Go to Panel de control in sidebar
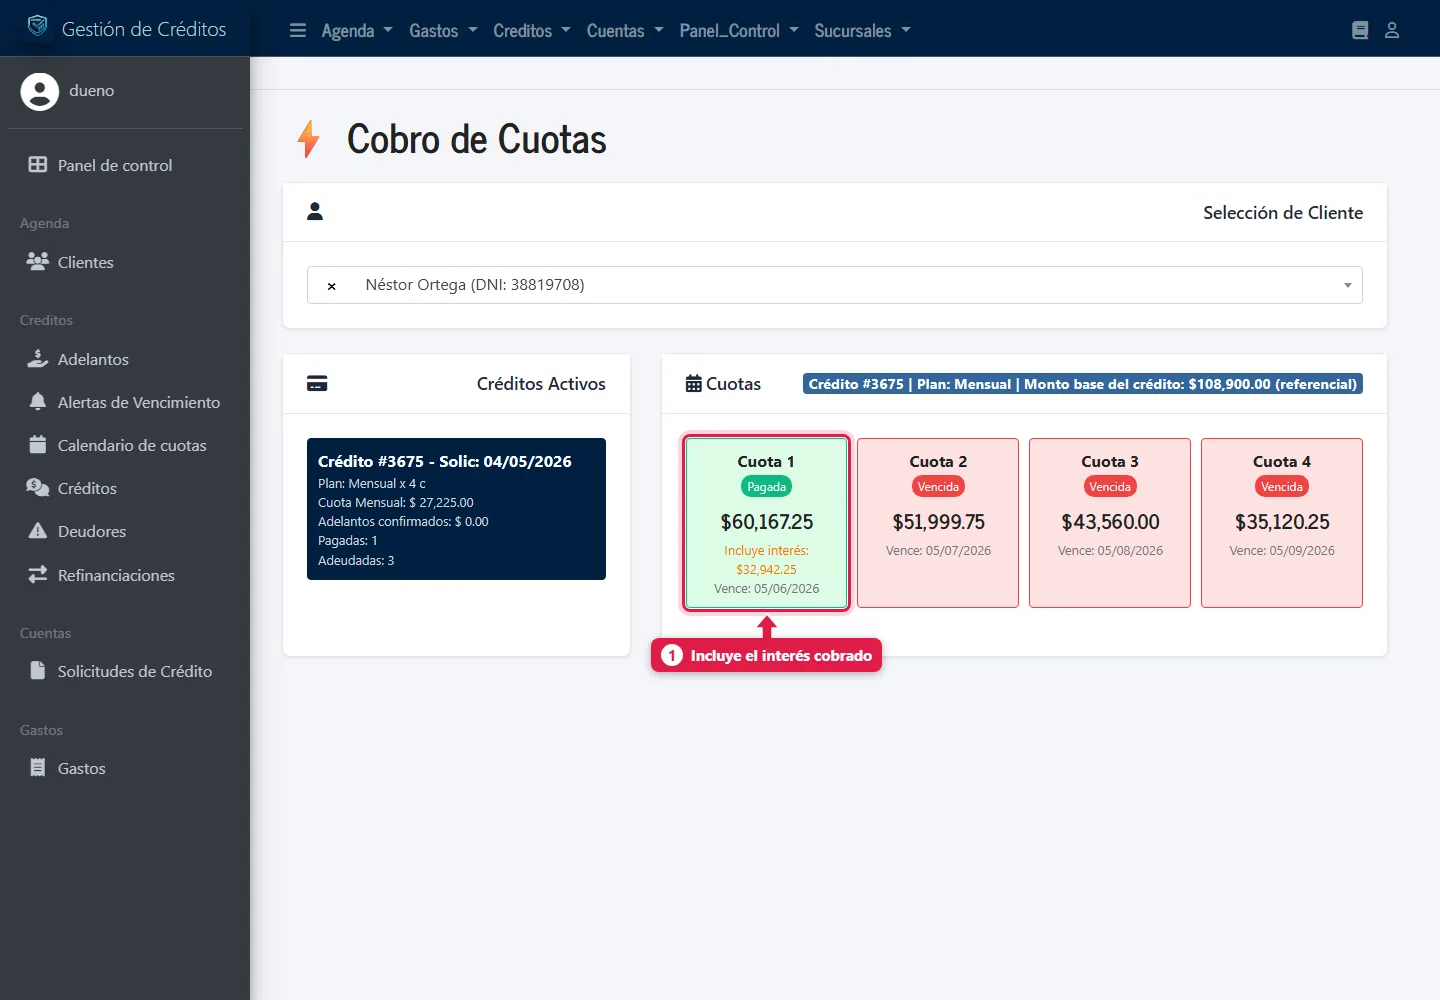 tap(125, 166)
